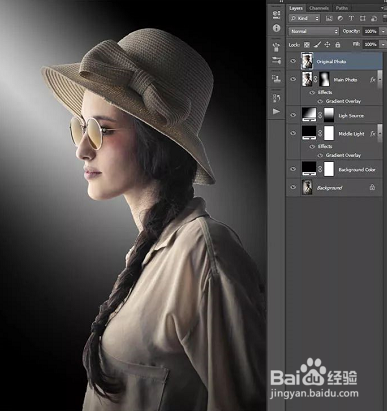Click mask link icon on Background Color layer
Image resolution: width=387 pixels, height=411 pixels.
pyautogui.click(x=320, y=169)
